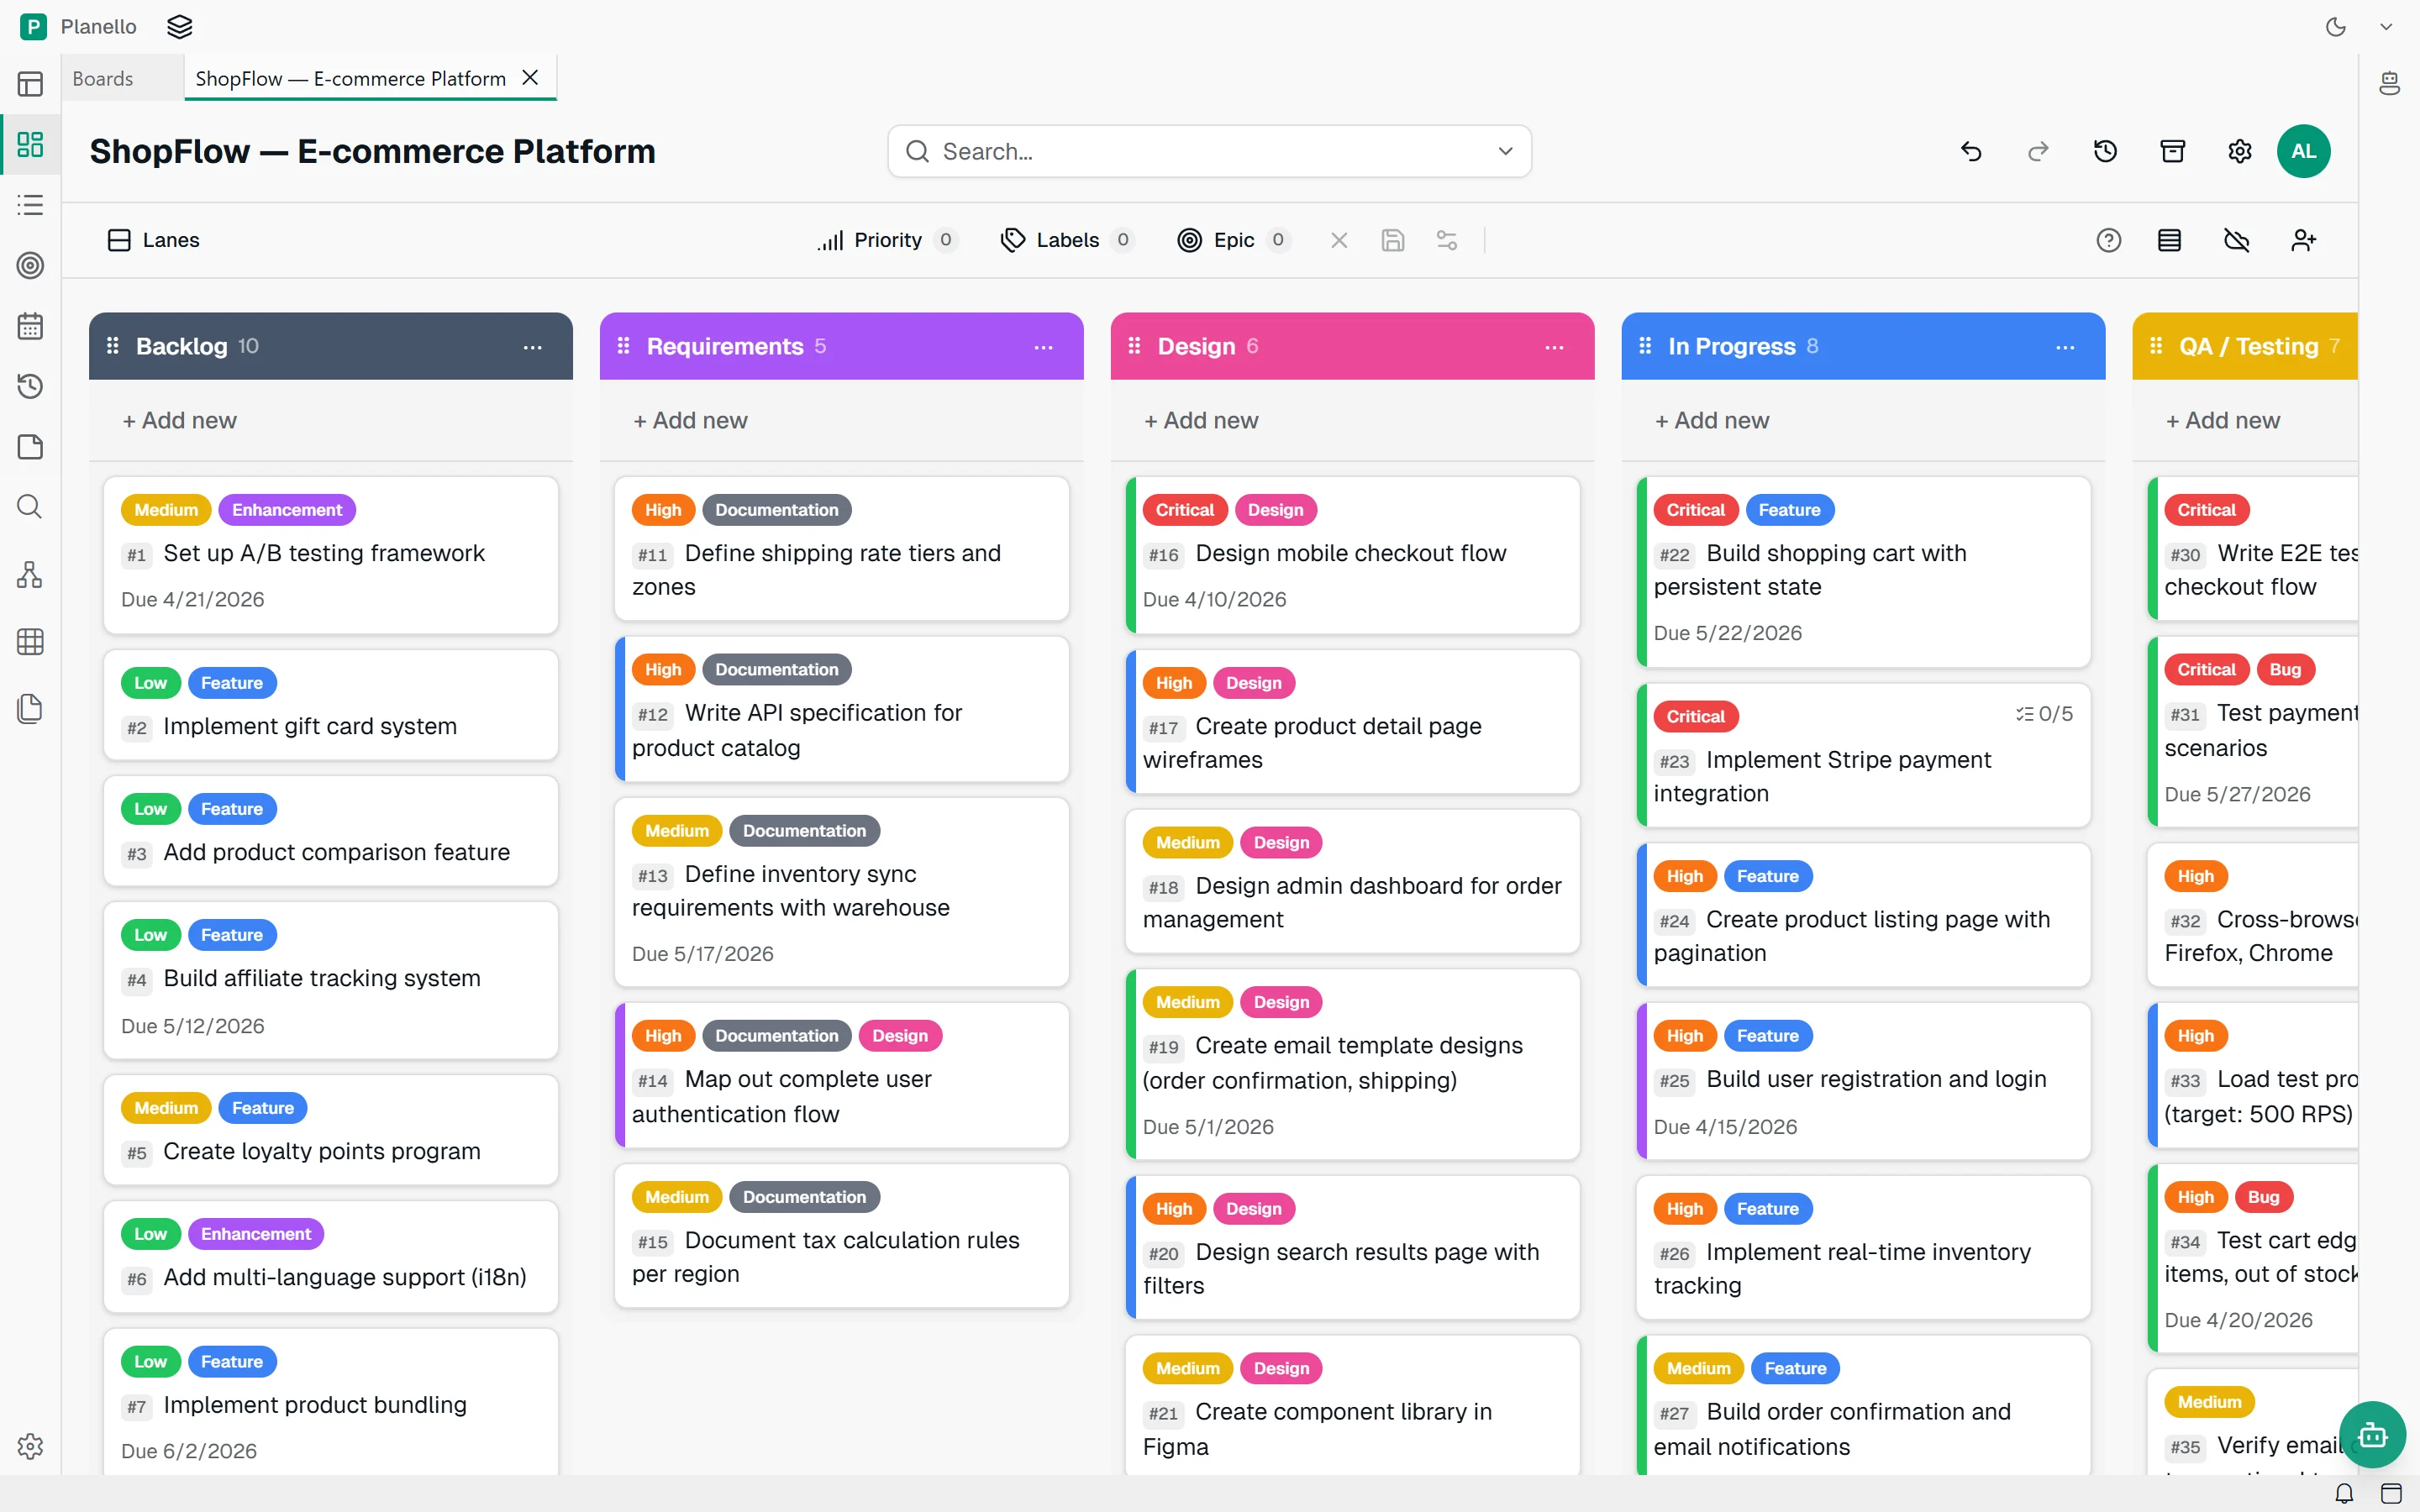Clear filters with the X icon
The width and height of the screenshot is (2420, 1512).
point(1339,240)
